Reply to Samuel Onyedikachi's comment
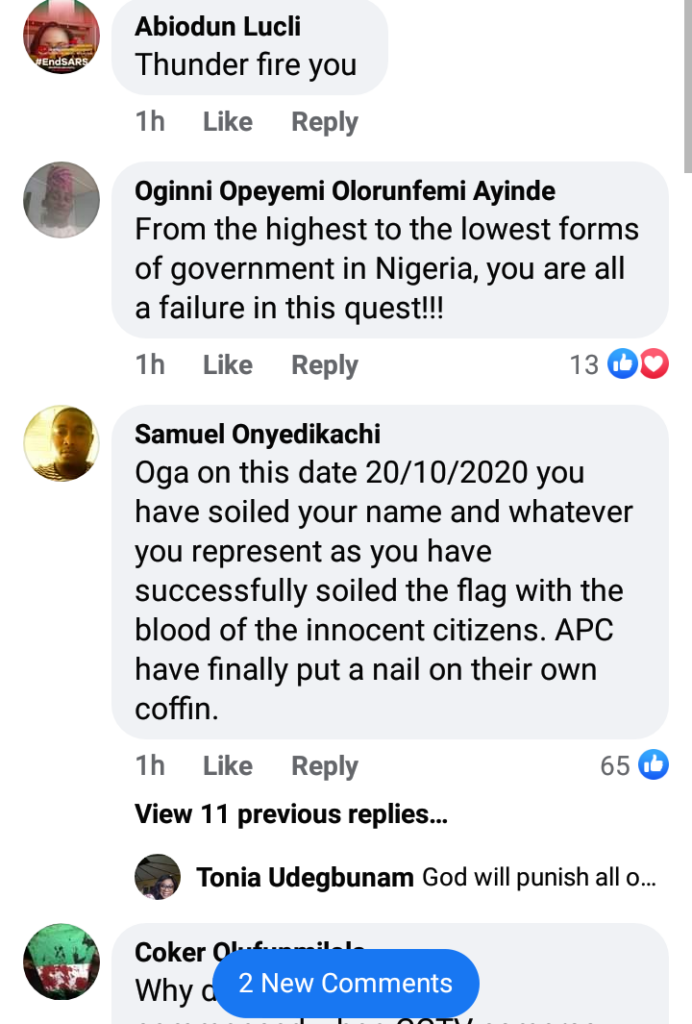This screenshot has height=1024, width=692. [x=324, y=766]
